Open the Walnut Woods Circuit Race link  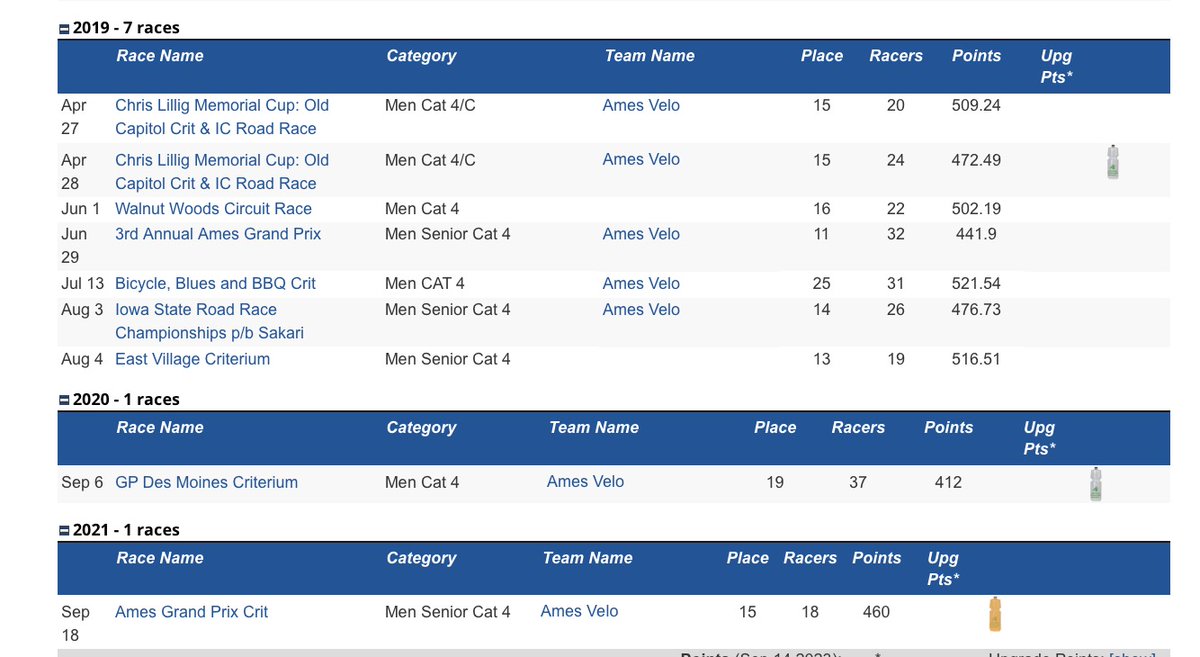(213, 209)
